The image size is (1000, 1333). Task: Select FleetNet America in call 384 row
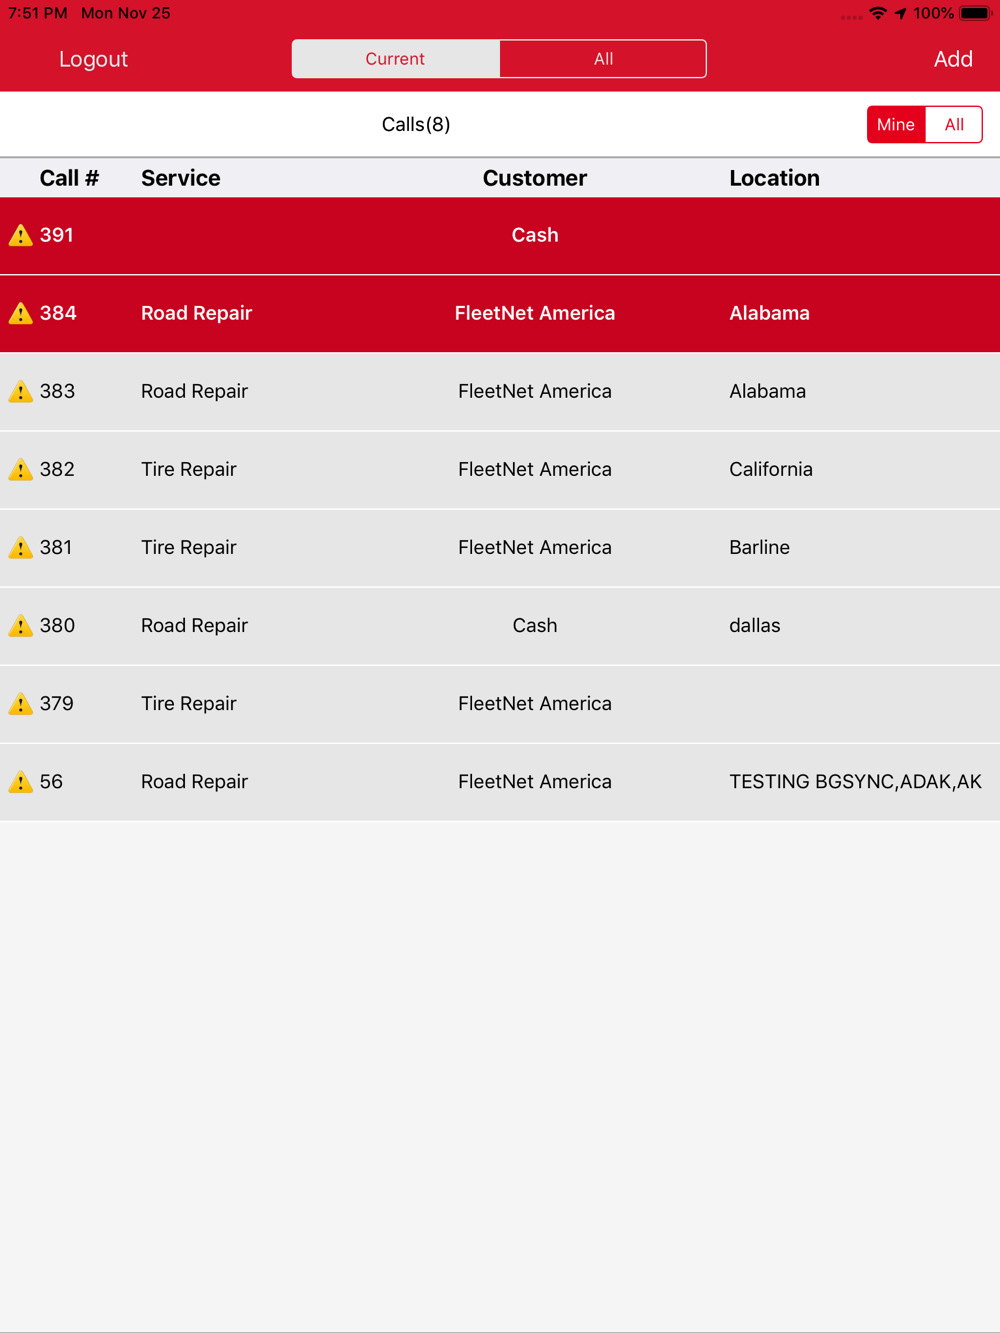click(535, 313)
